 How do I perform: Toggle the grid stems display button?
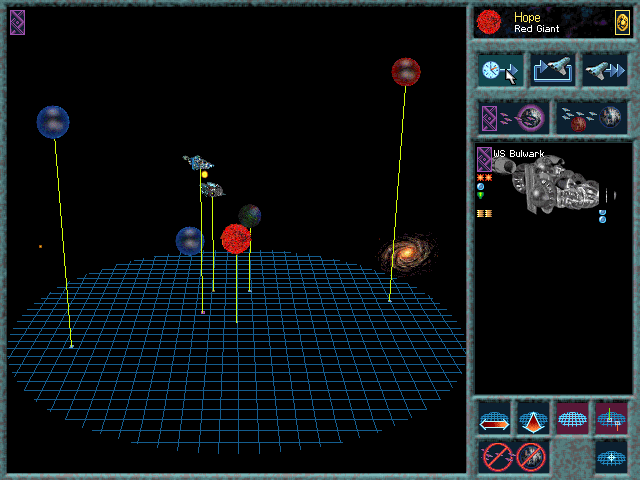(611, 419)
